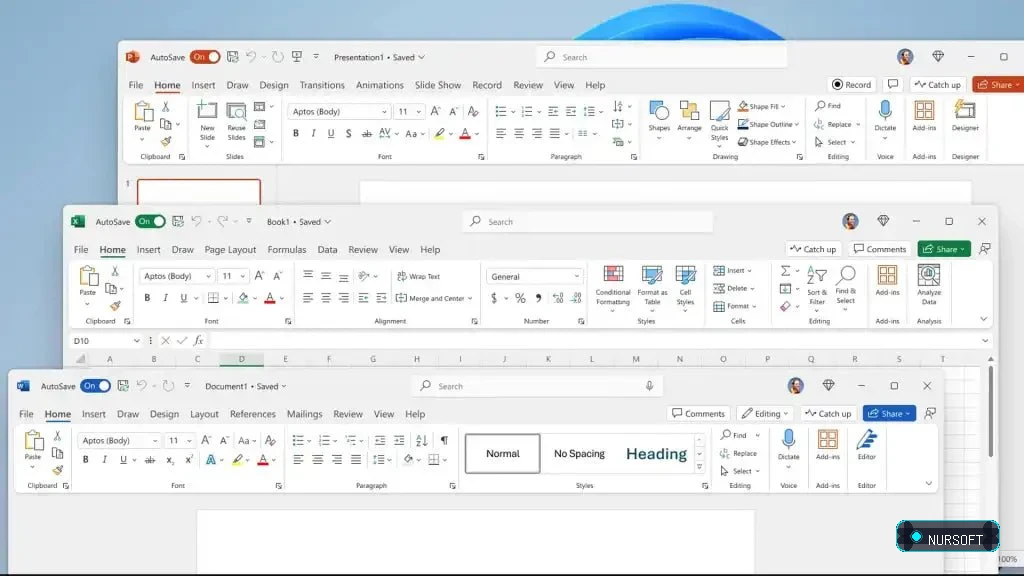Click Reuse Slides in PowerPoint

tap(236, 122)
